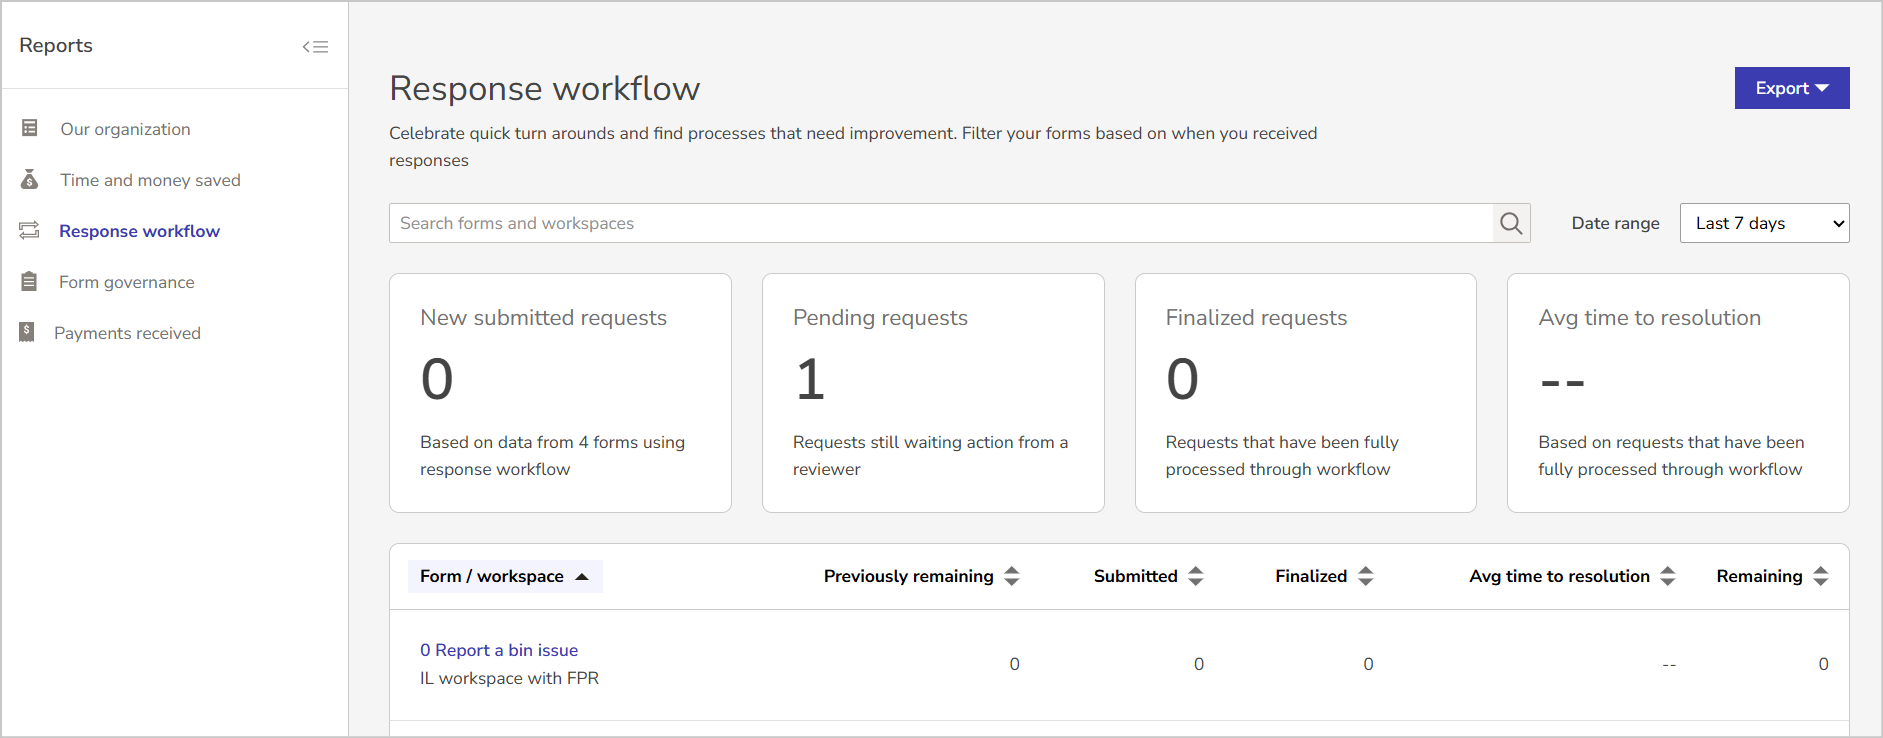Click the New submitted requests card title

(543, 318)
